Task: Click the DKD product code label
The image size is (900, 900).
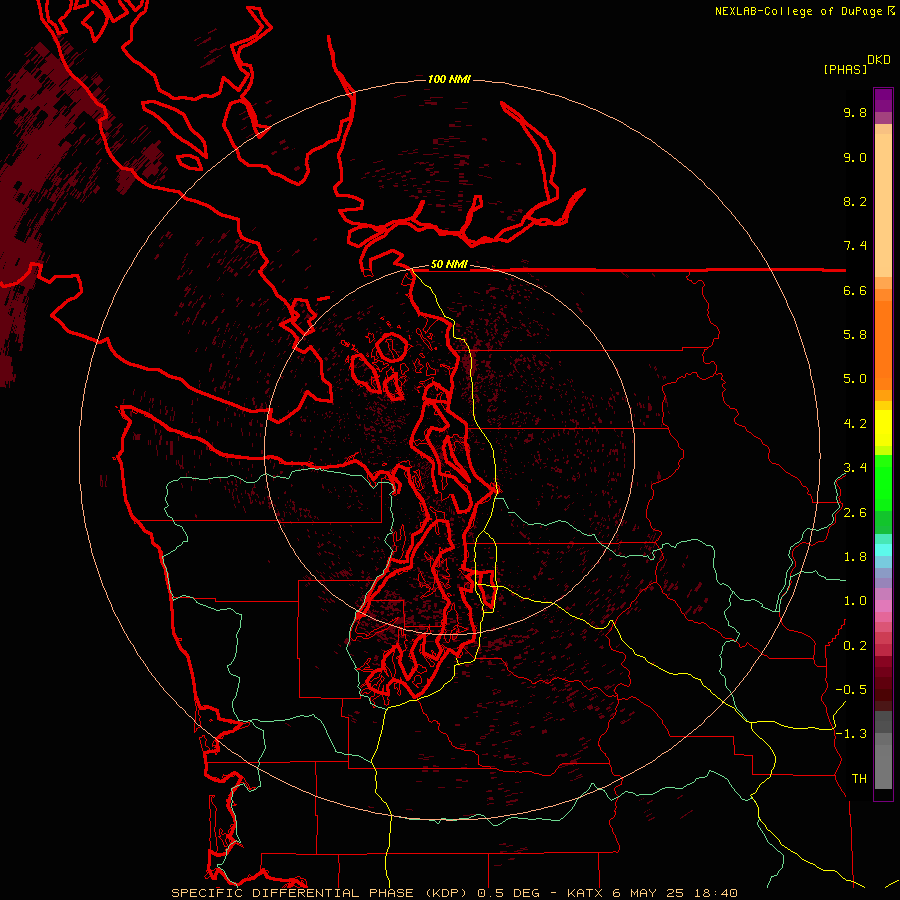Action: (x=879, y=60)
